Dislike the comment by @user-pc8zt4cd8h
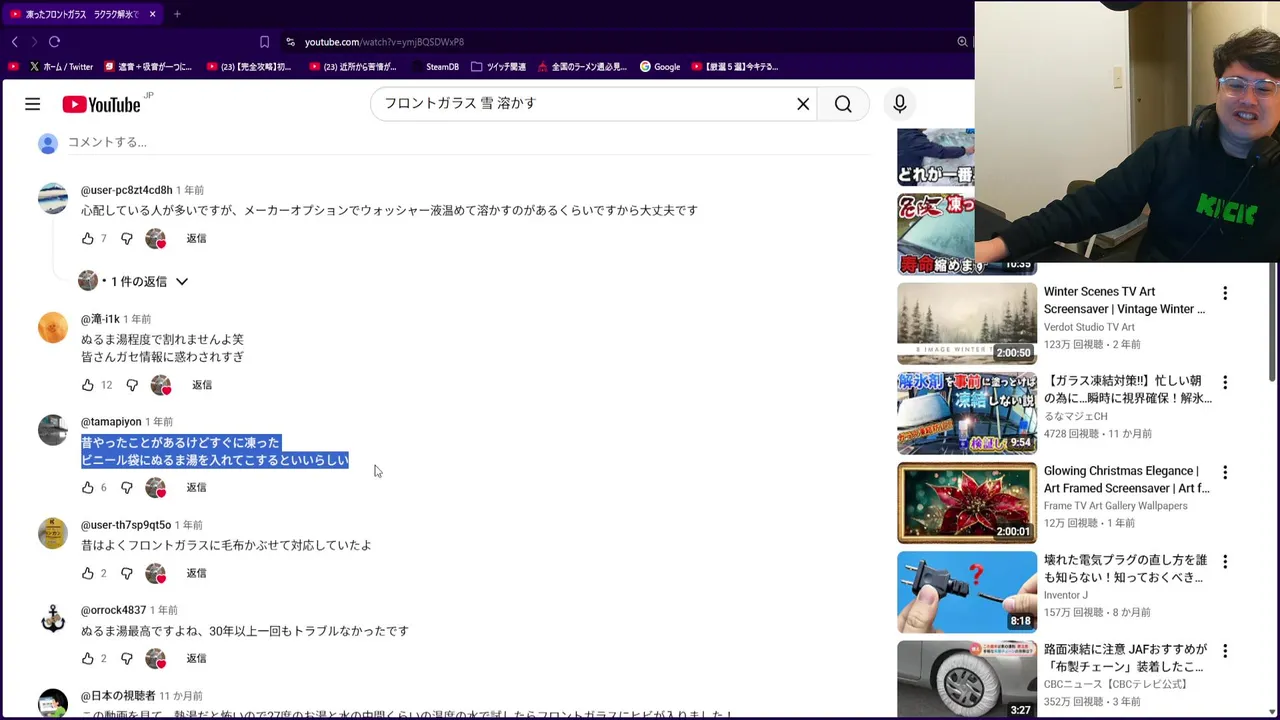 pyautogui.click(x=127, y=239)
